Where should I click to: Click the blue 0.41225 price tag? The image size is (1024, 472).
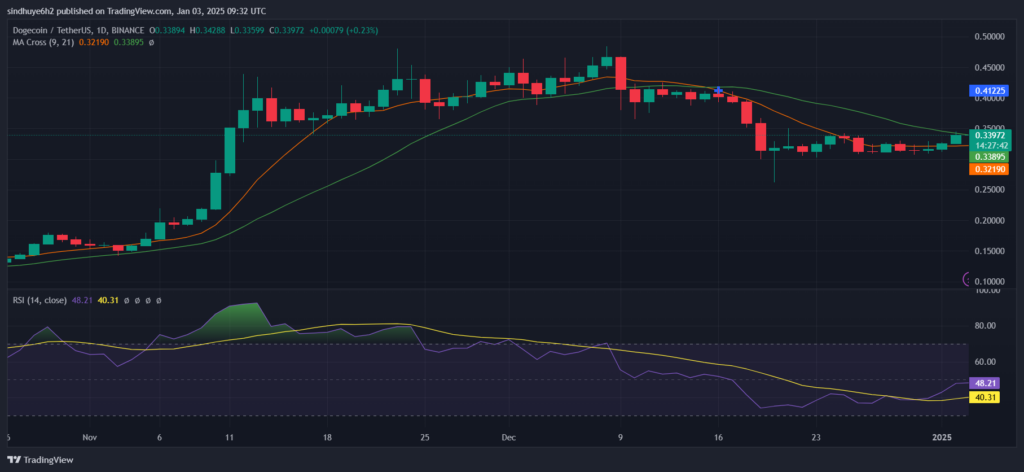[989, 91]
